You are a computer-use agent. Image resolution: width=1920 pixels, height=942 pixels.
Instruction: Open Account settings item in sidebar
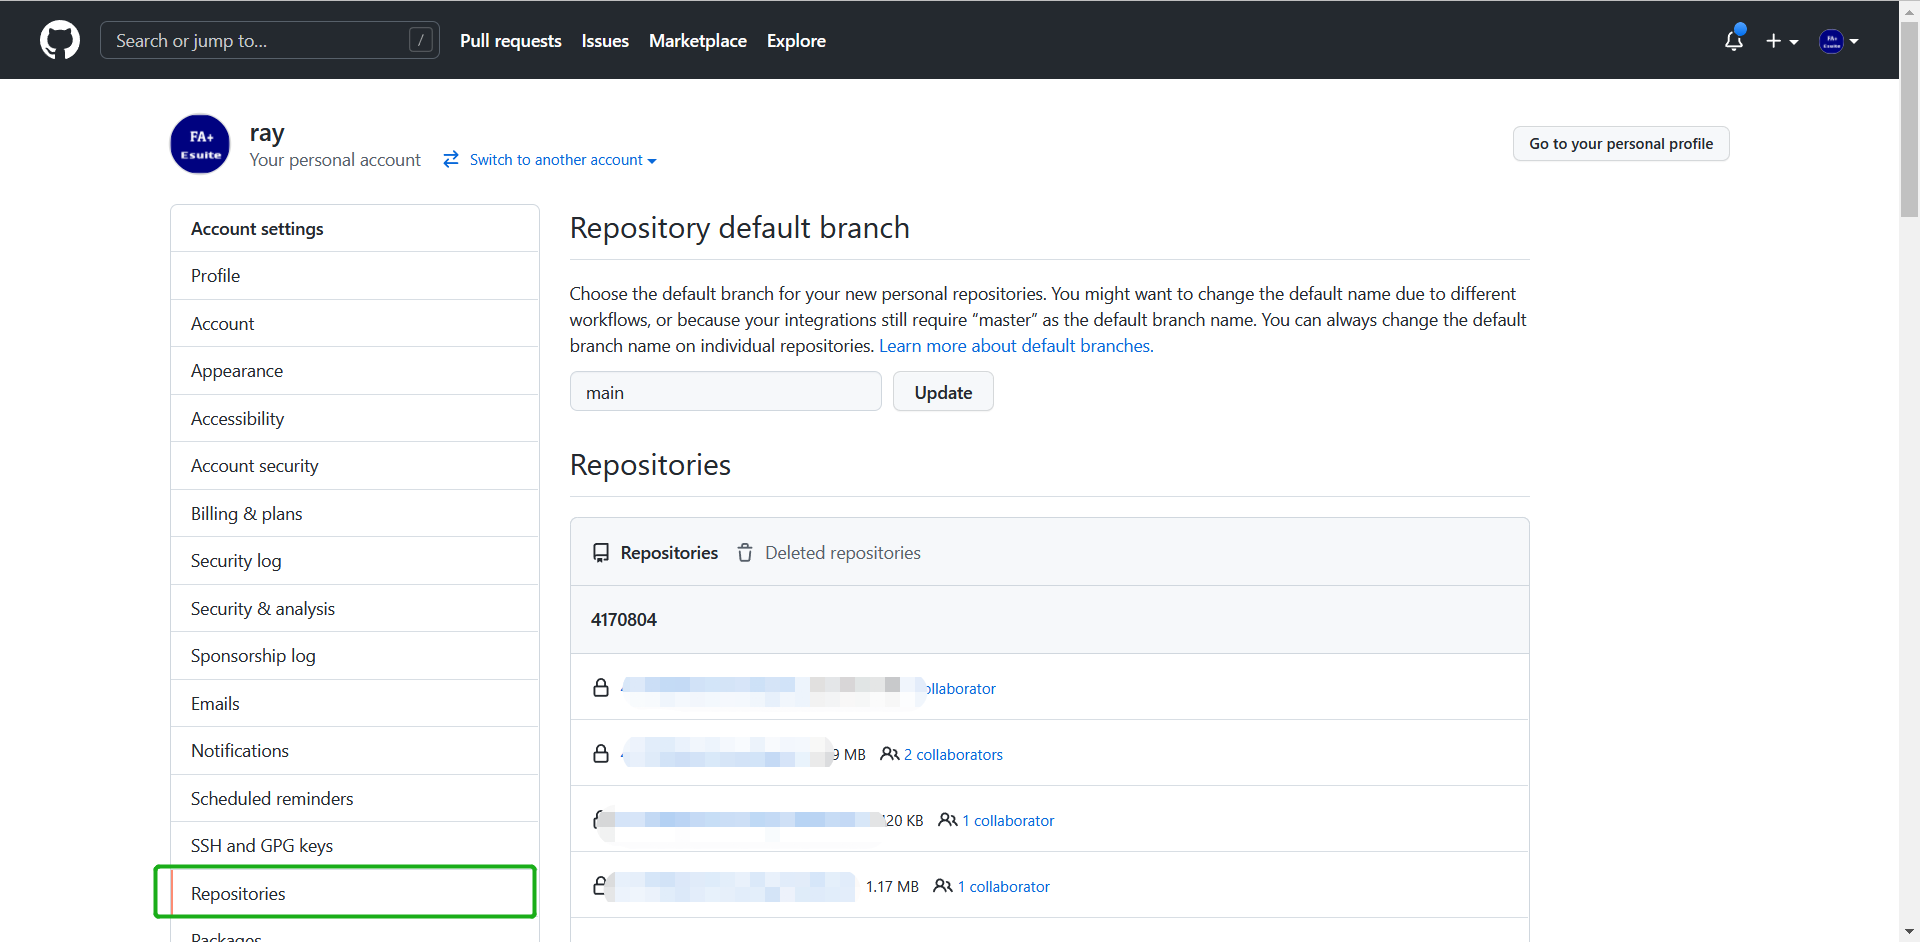pyautogui.click(x=355, y=324)
